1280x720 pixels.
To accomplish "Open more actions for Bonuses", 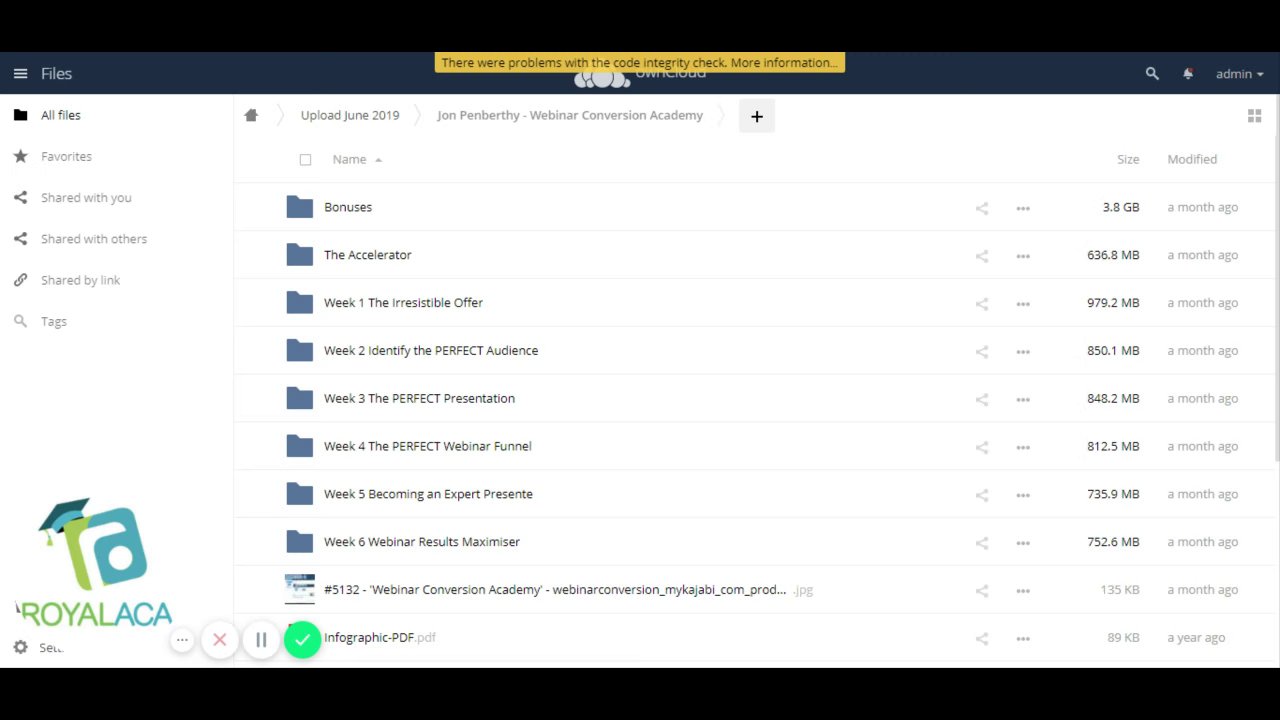I will (1023, 208).
